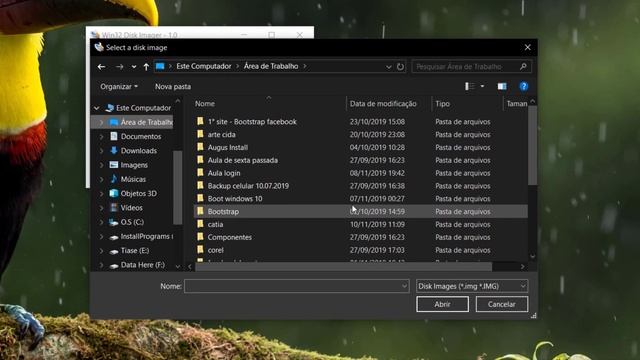Go back using the left arrow
640x360 pixels.
[x=102, y=67]
